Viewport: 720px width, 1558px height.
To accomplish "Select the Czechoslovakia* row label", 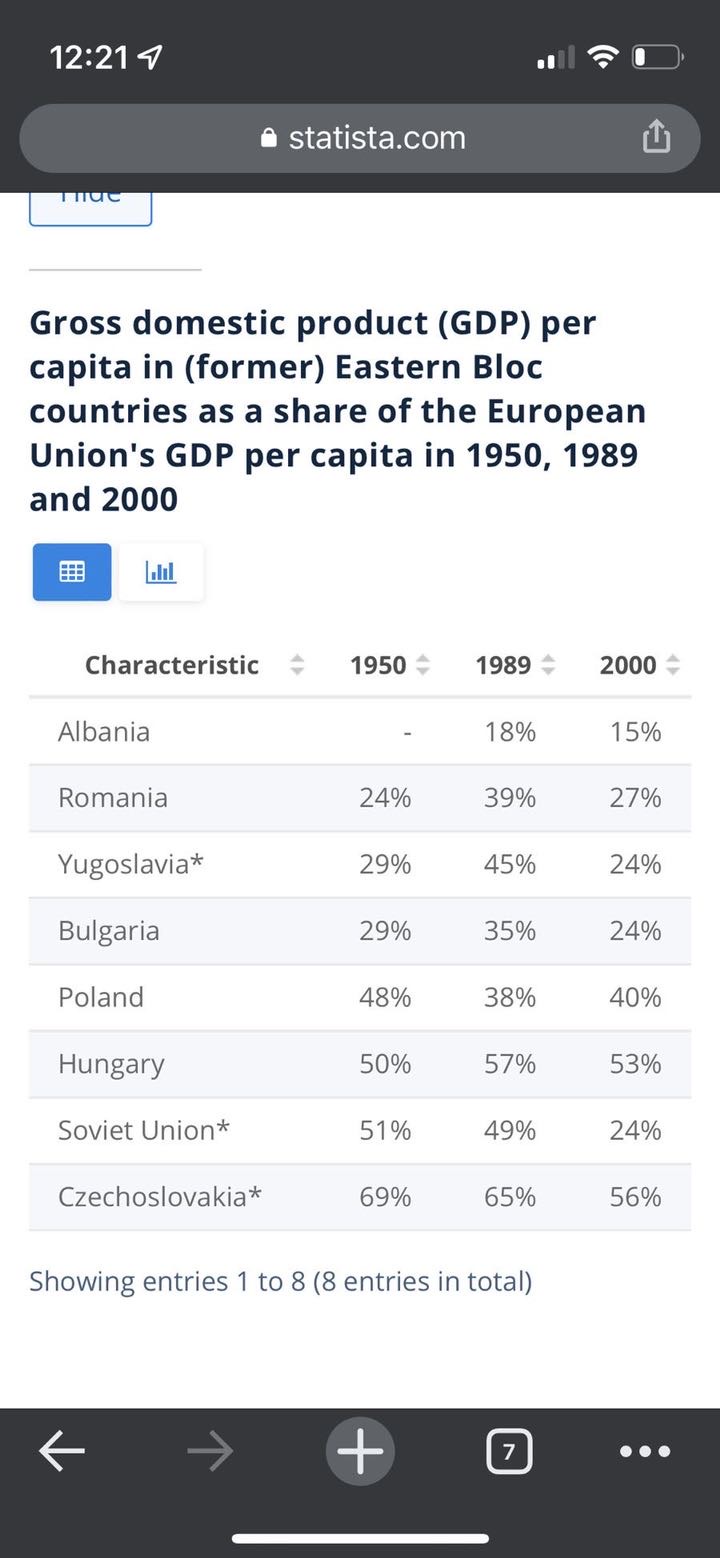I will [x=160, y=1197].
